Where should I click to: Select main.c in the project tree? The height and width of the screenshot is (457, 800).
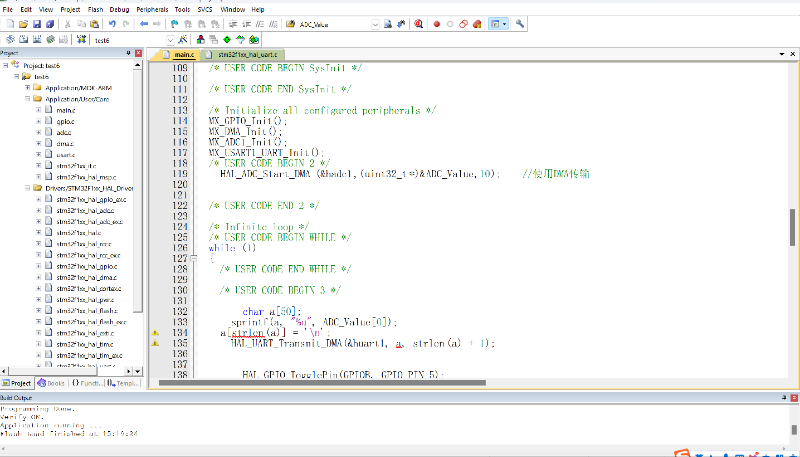click(66, 110)
